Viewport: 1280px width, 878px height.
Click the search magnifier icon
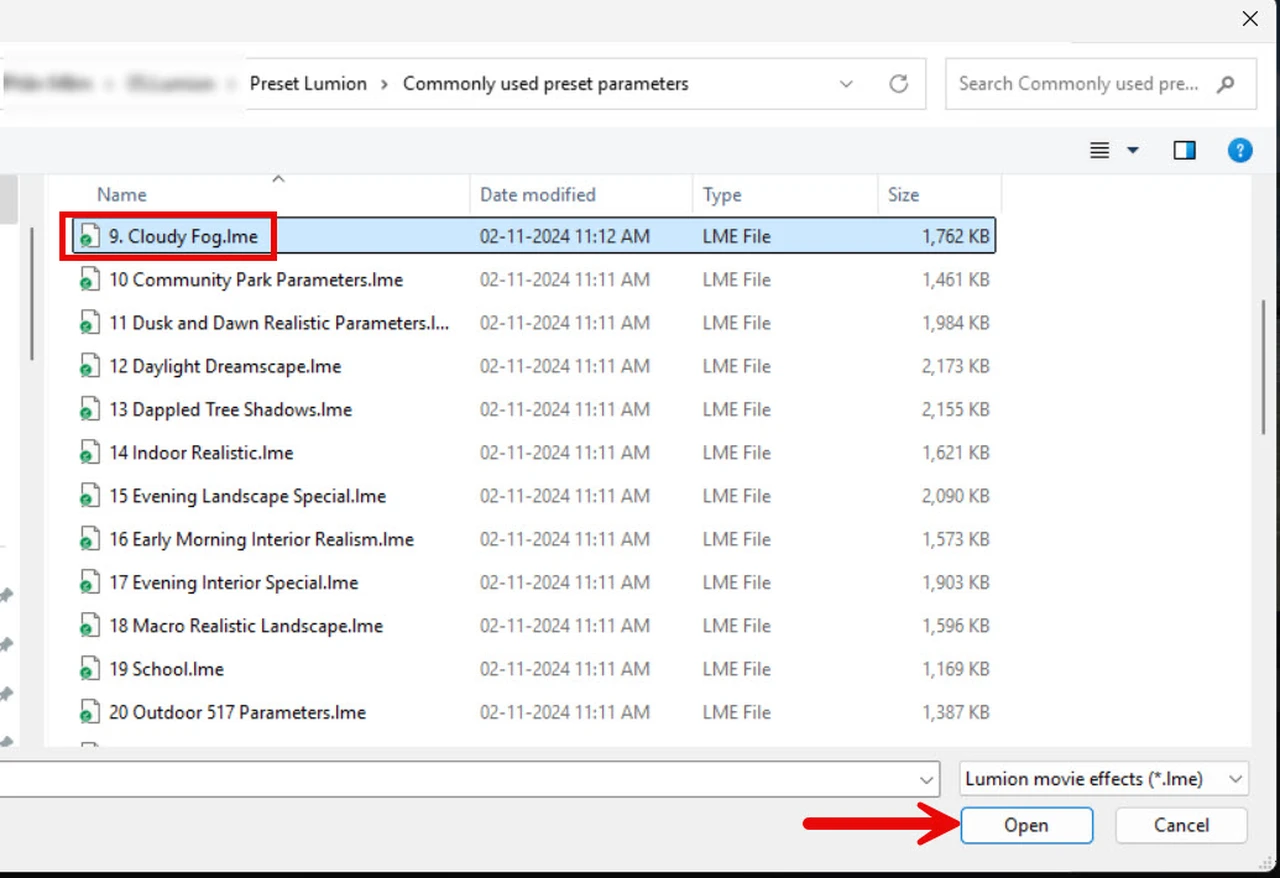tap(1225, 84)
